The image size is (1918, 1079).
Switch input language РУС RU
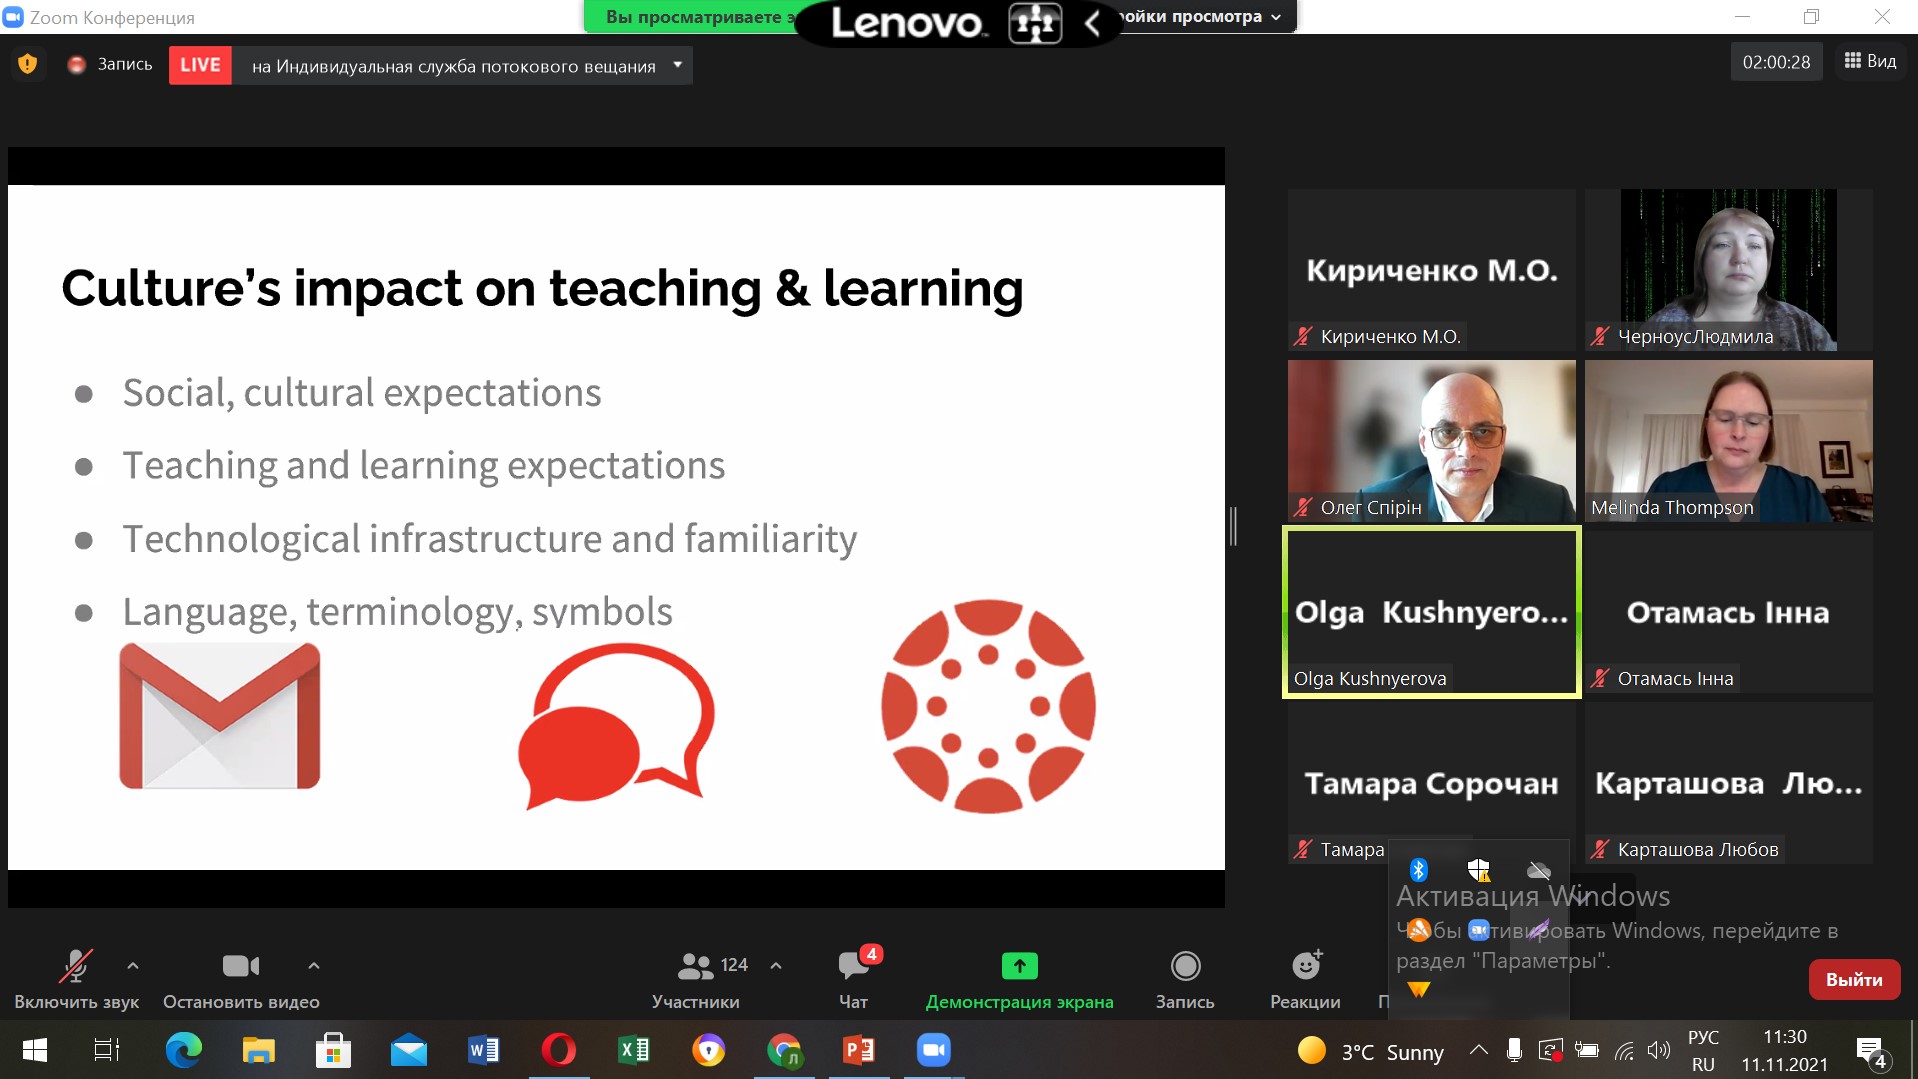pos(1703,1051)
